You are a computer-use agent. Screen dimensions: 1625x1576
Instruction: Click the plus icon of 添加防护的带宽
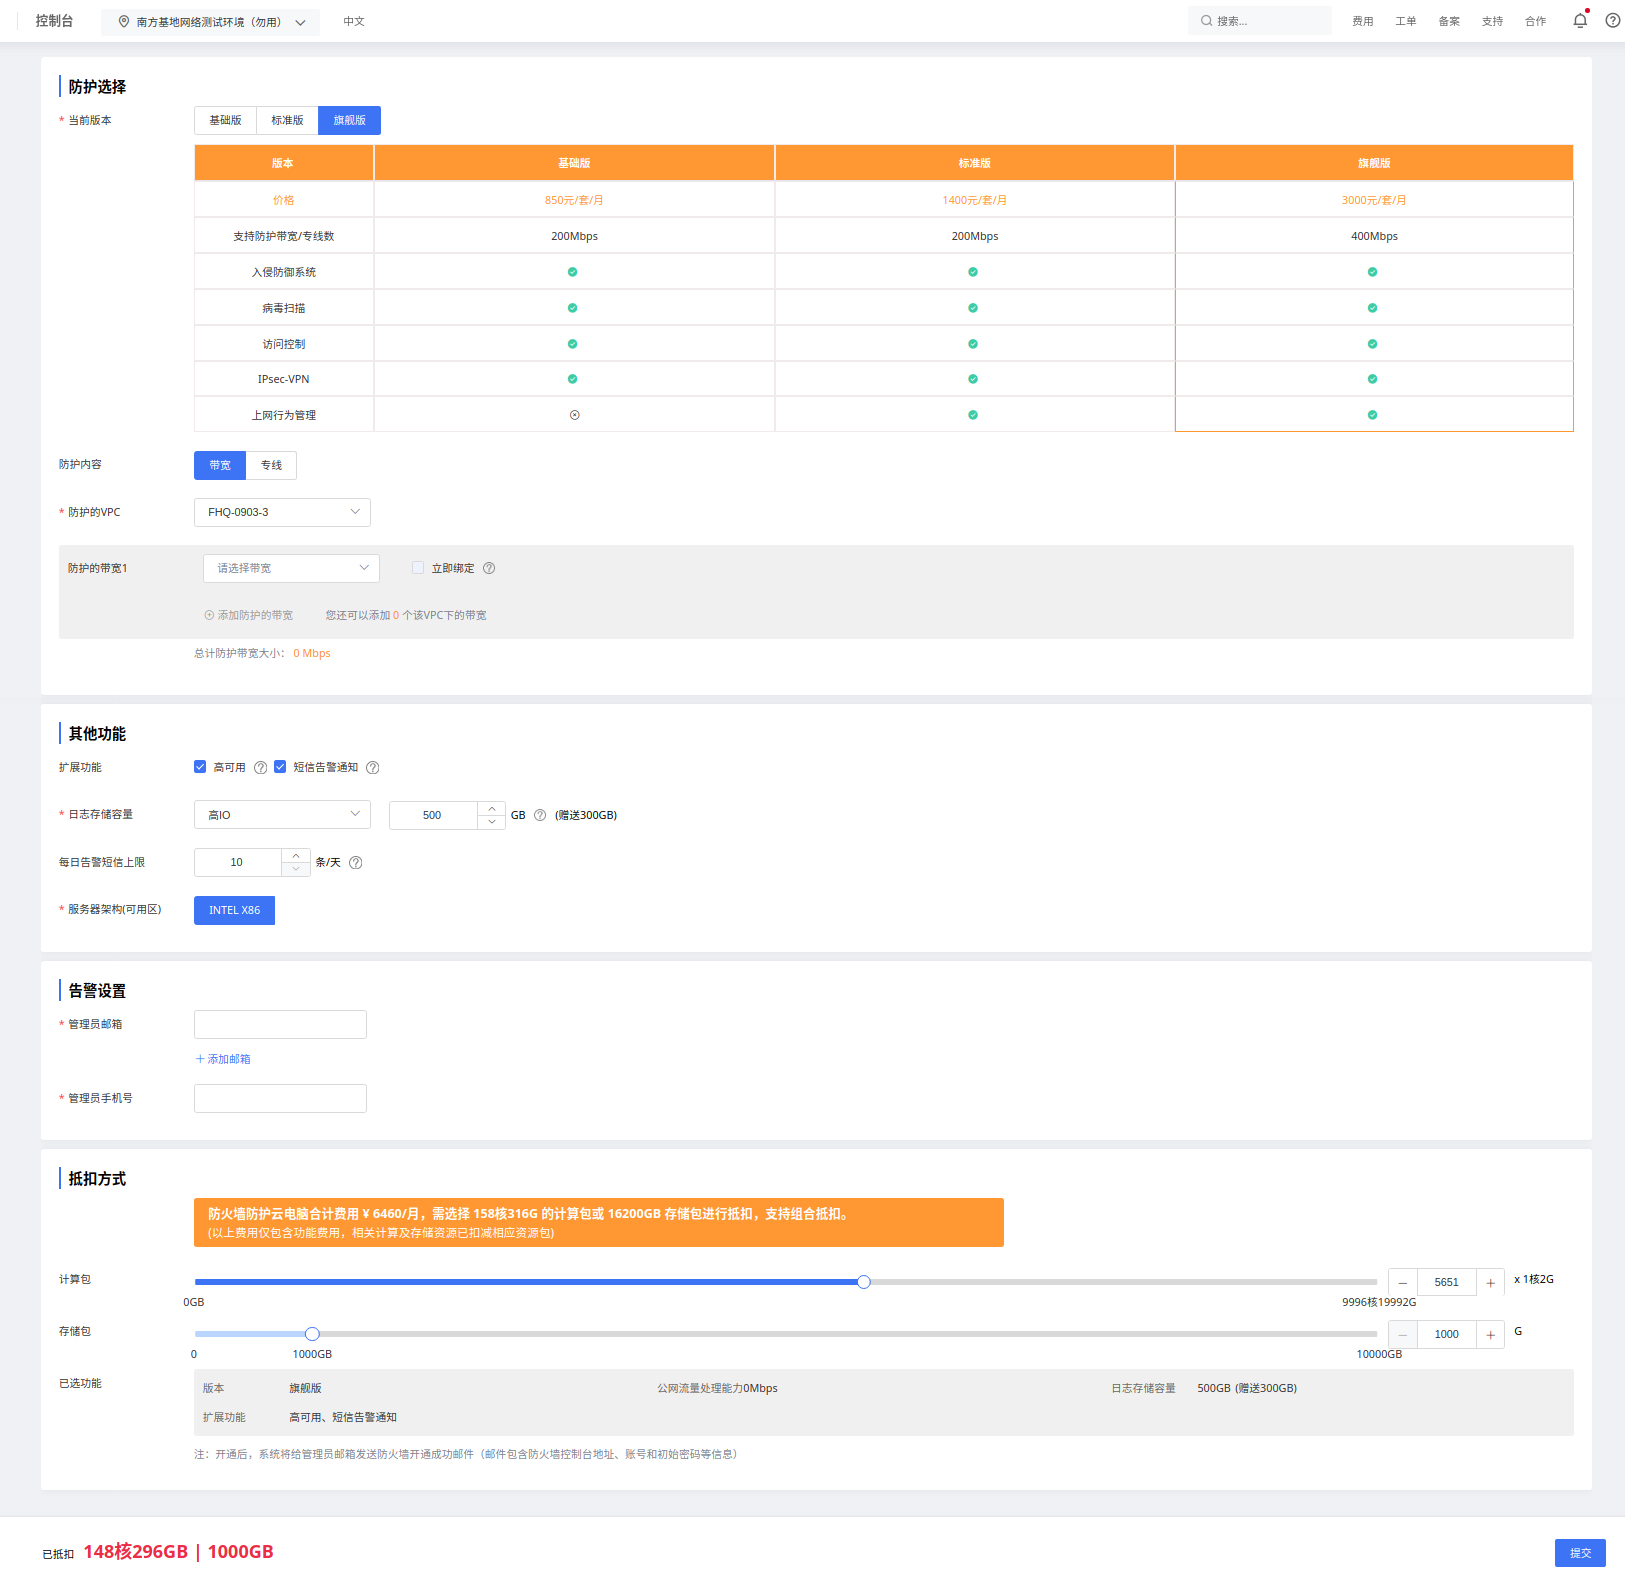point(209,615)
